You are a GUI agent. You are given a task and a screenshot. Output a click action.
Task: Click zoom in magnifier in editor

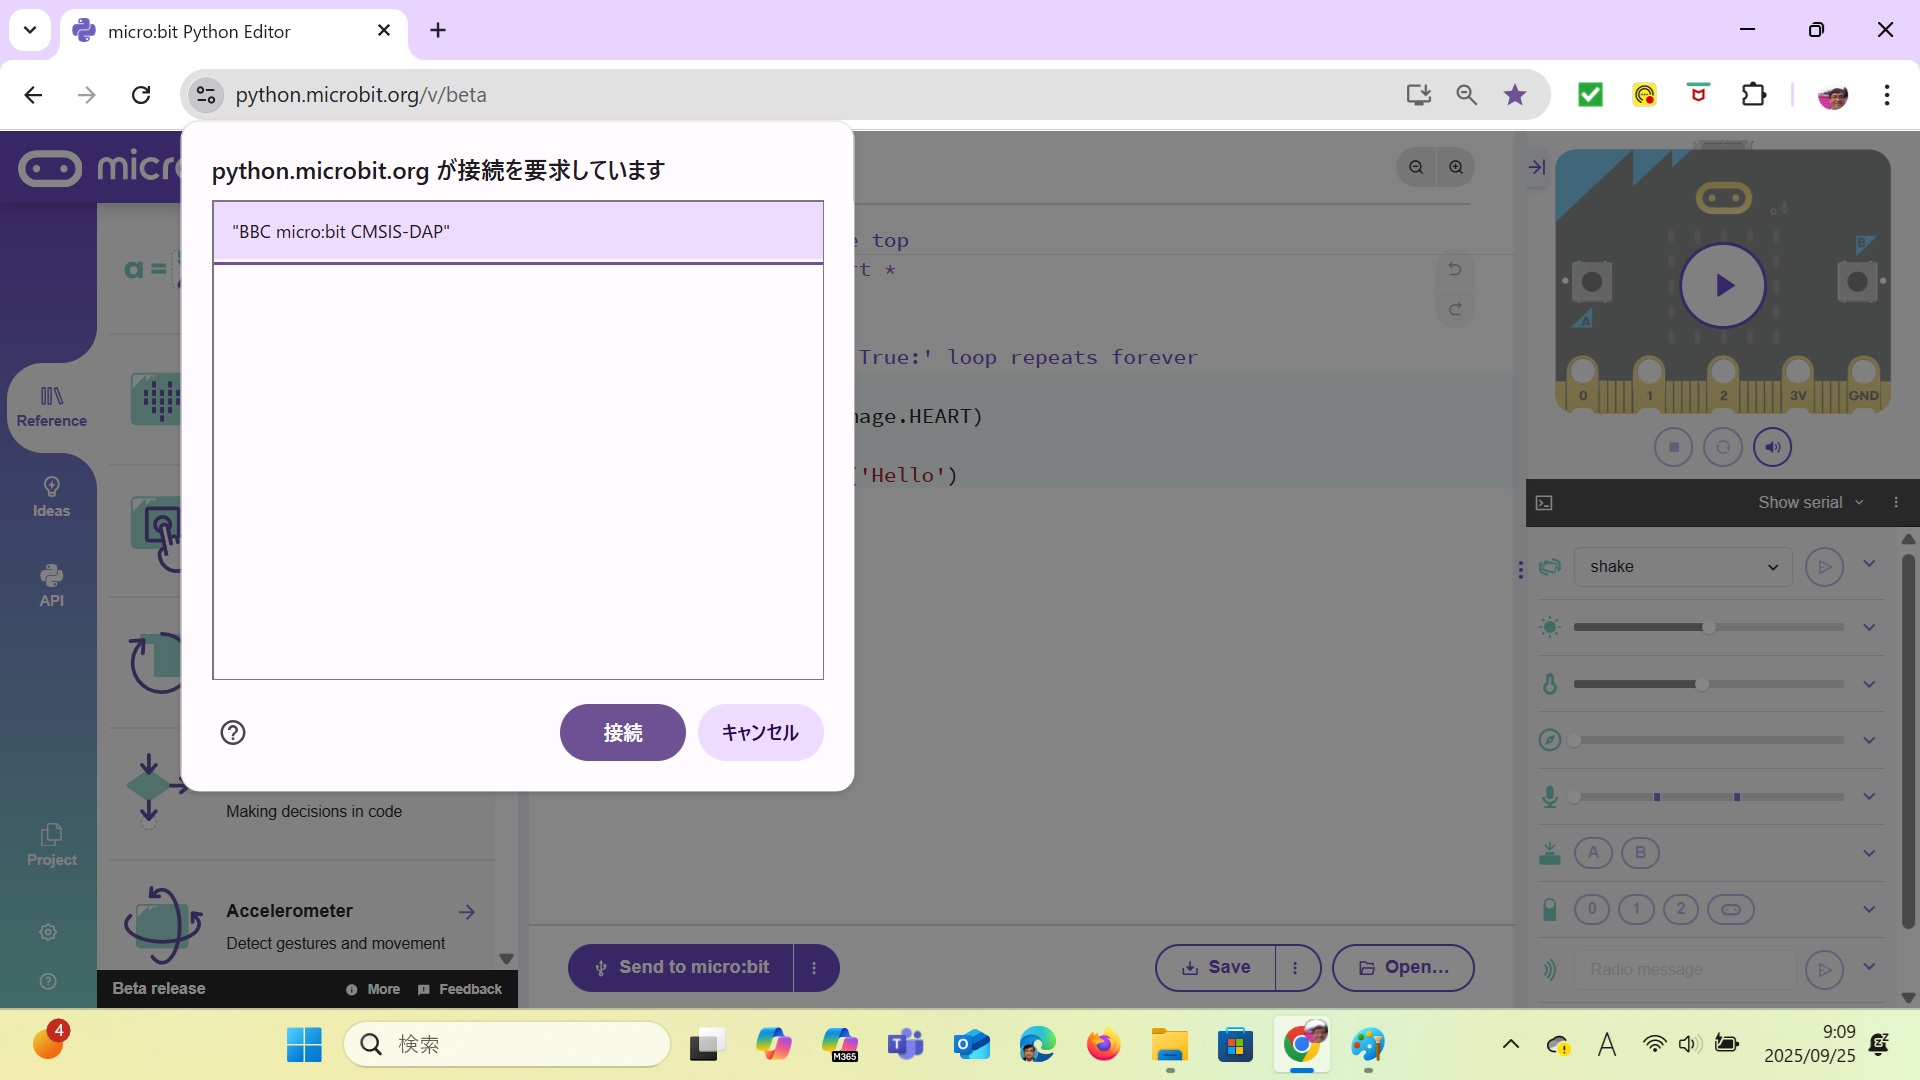tap(1456, 167)
